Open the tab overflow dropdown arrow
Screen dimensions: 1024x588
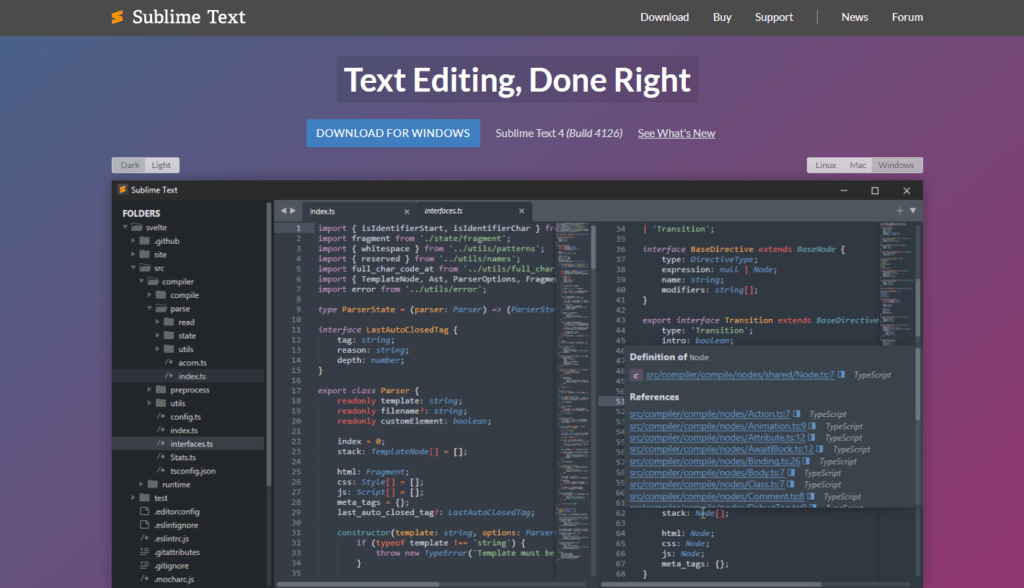click(x=913, y=211)
